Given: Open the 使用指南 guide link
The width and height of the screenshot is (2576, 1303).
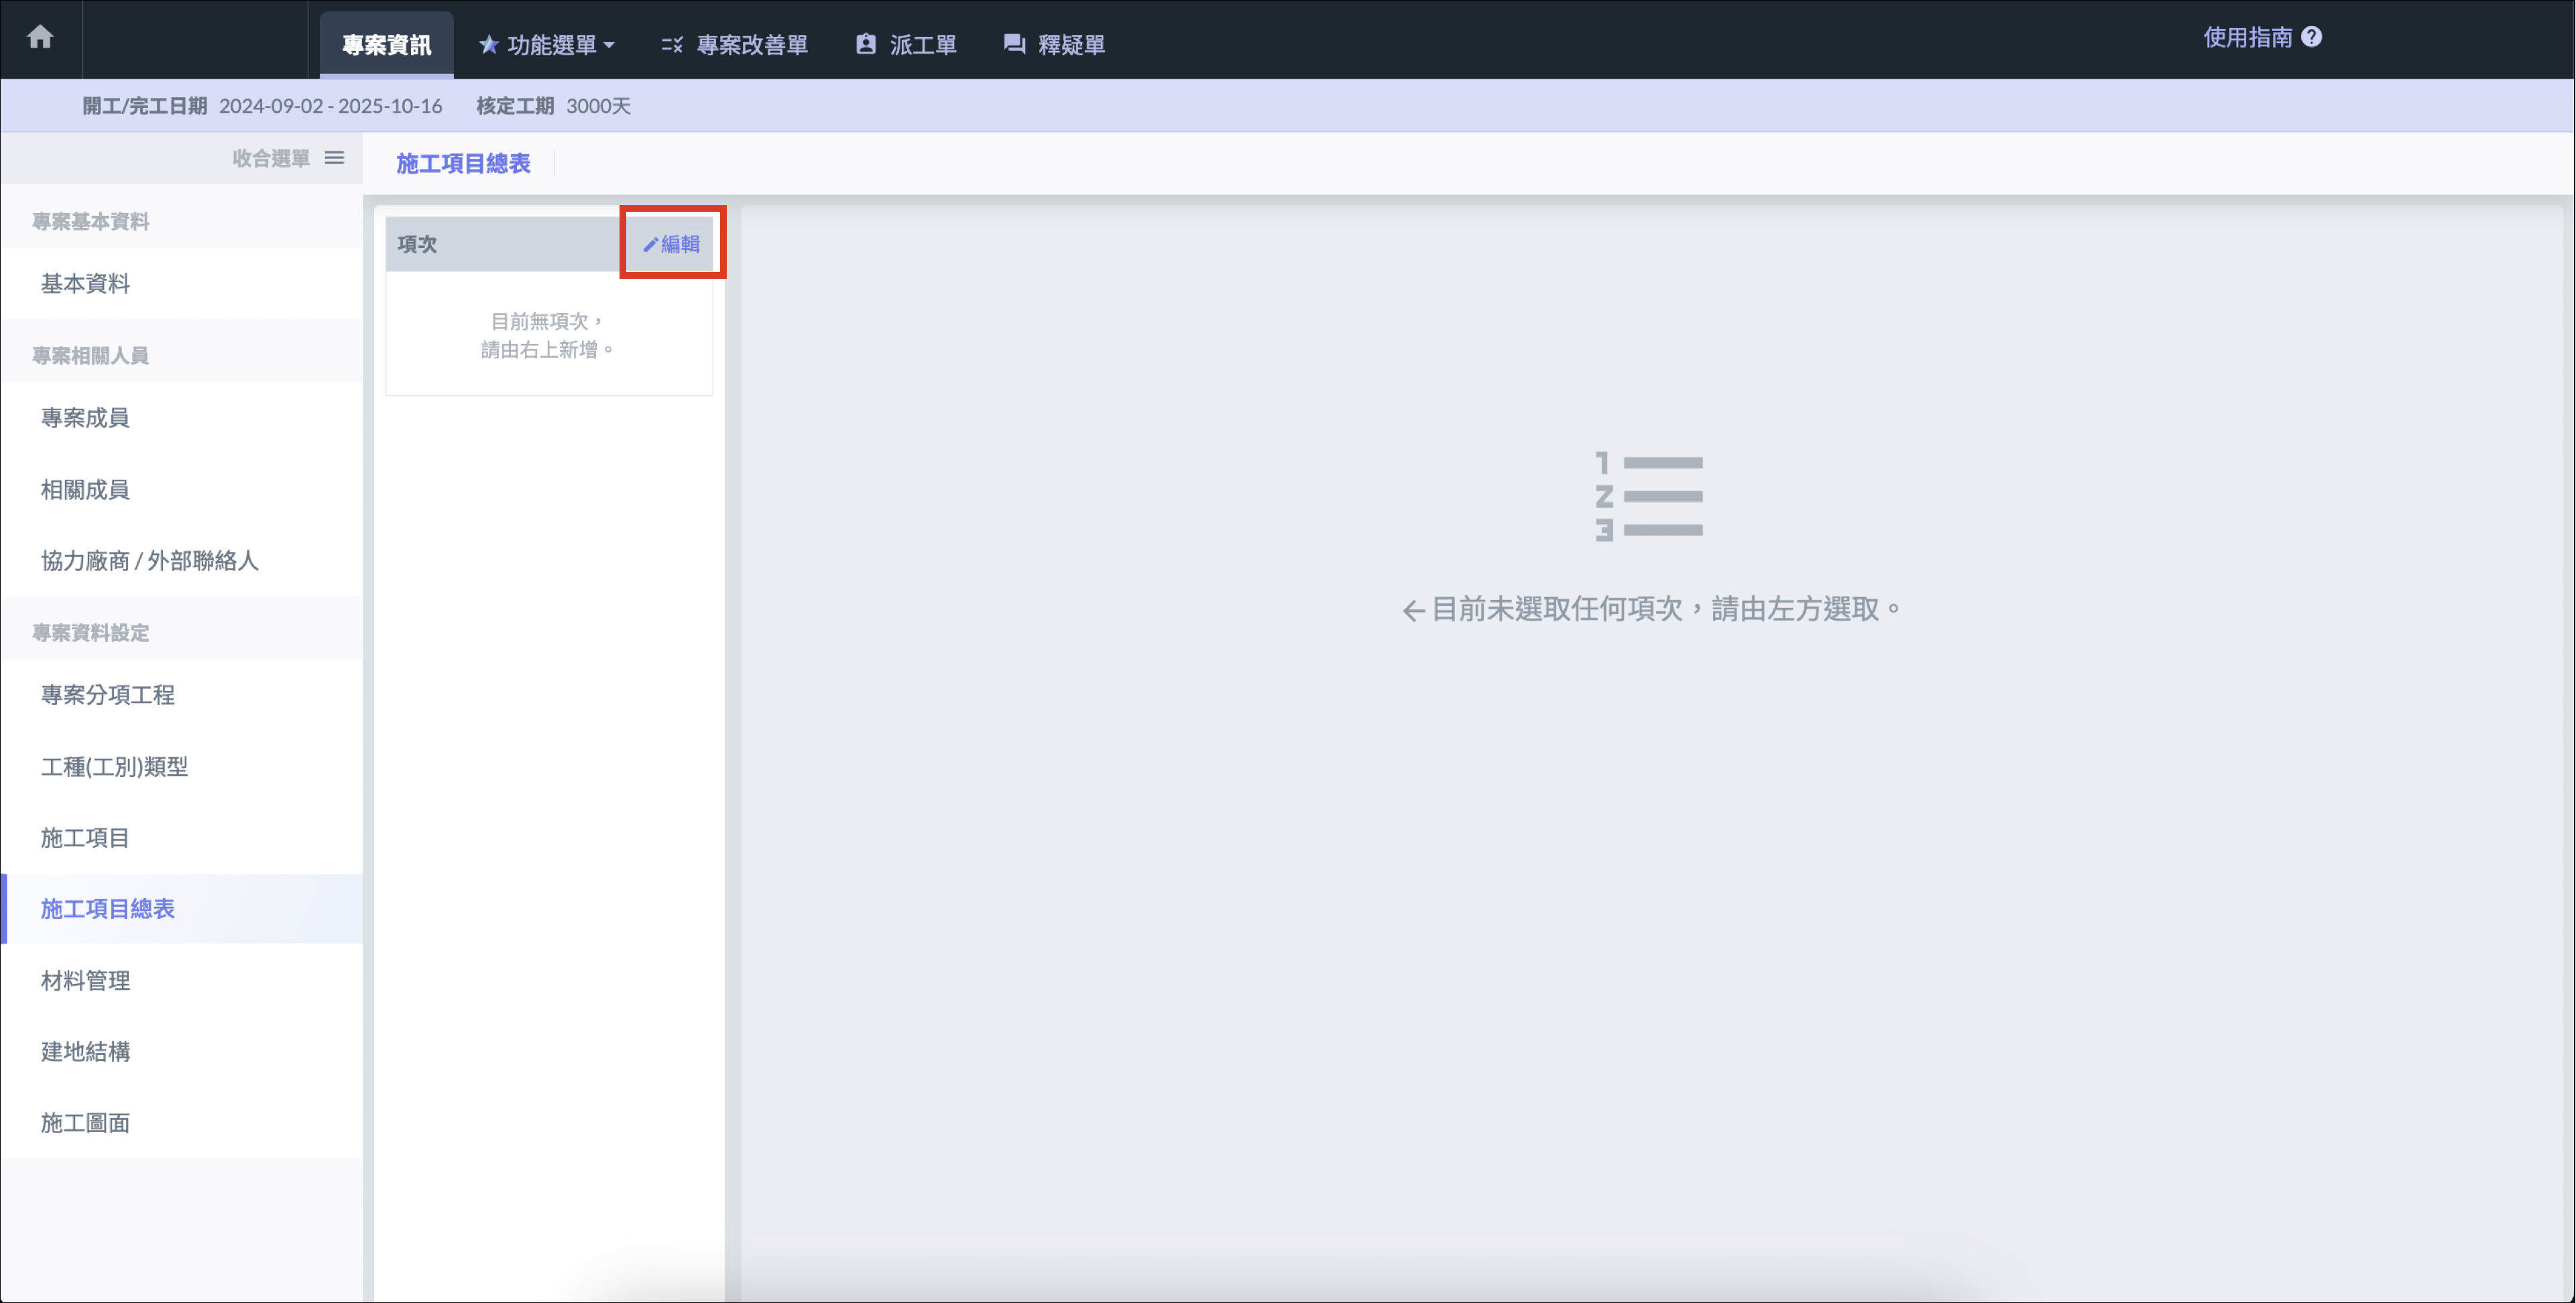Looking at the screenshot, I should click(2247, 37).
